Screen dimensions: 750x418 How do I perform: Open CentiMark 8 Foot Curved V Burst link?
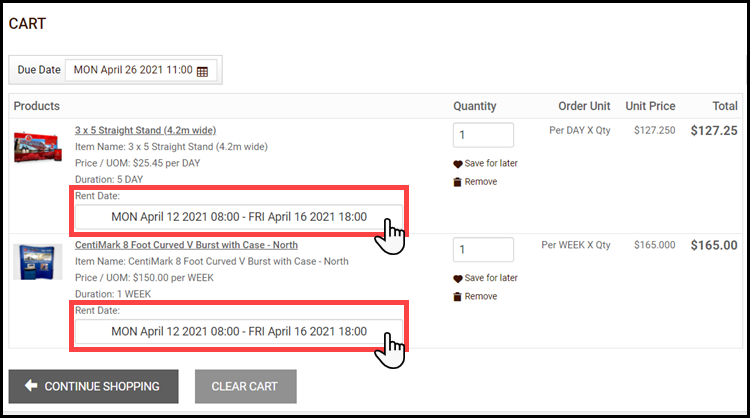coord(186,245)
